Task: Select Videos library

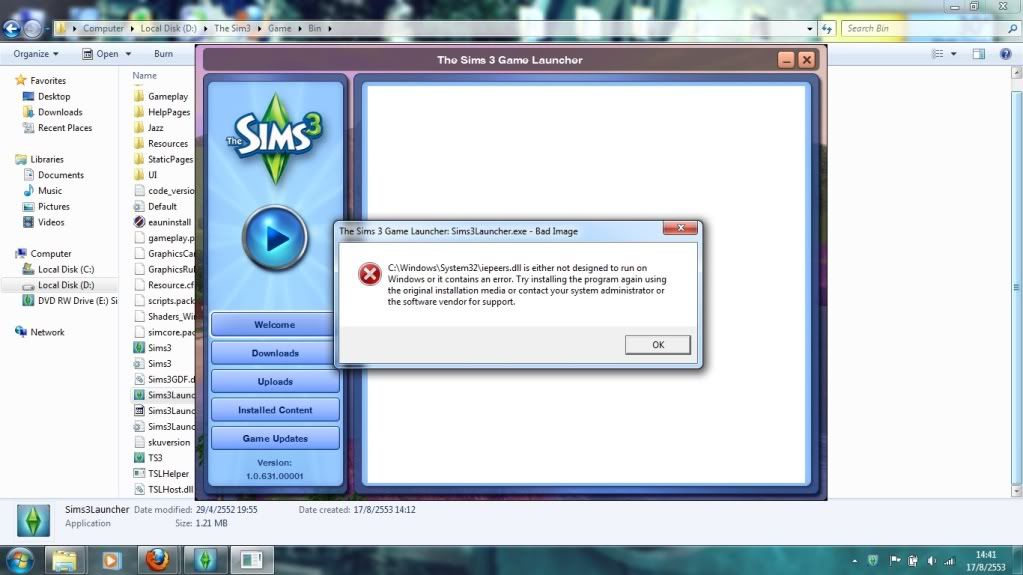Action: (51, 222)
